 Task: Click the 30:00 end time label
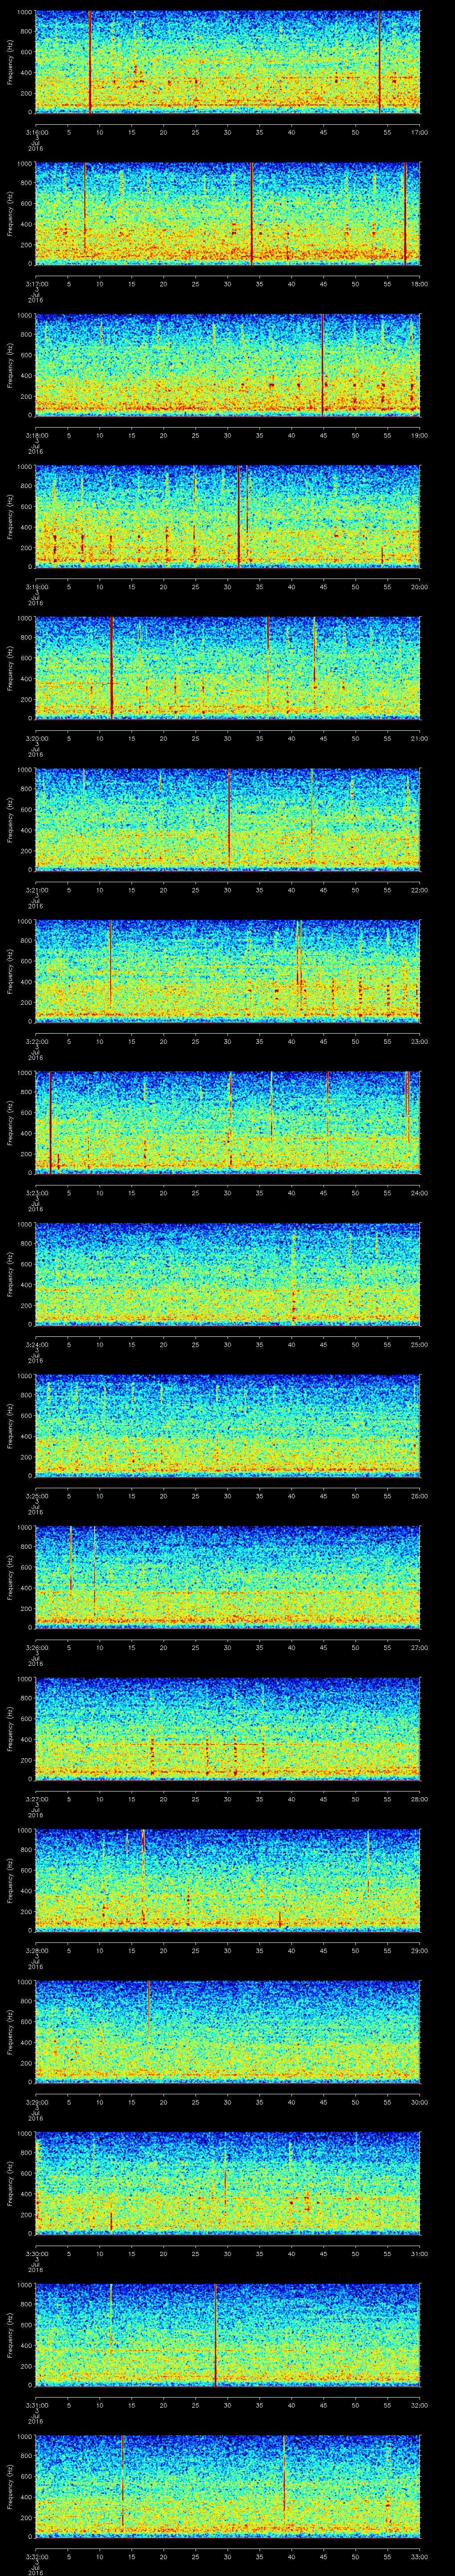pyautogui.click(x=419, y=2102)
